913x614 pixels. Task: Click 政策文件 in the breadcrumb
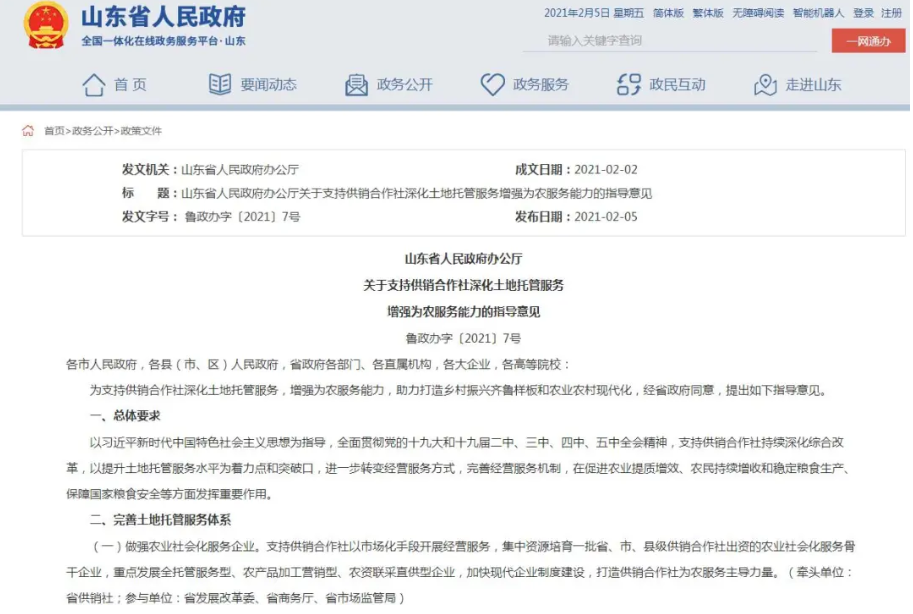click(140, 131)
